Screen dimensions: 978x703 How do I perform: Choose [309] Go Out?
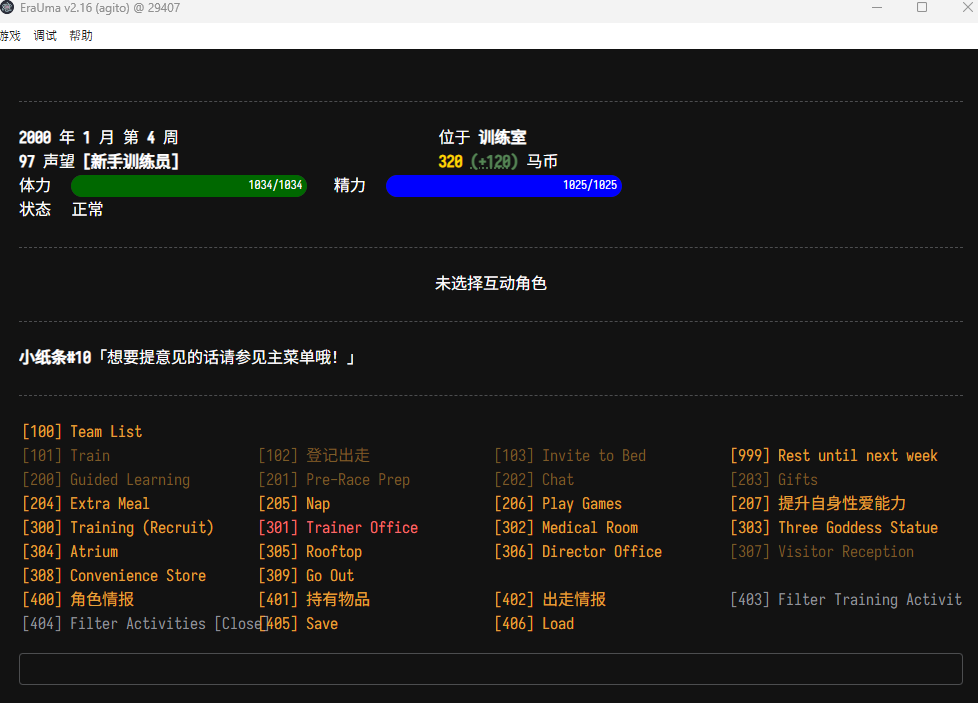coord(306,576)
